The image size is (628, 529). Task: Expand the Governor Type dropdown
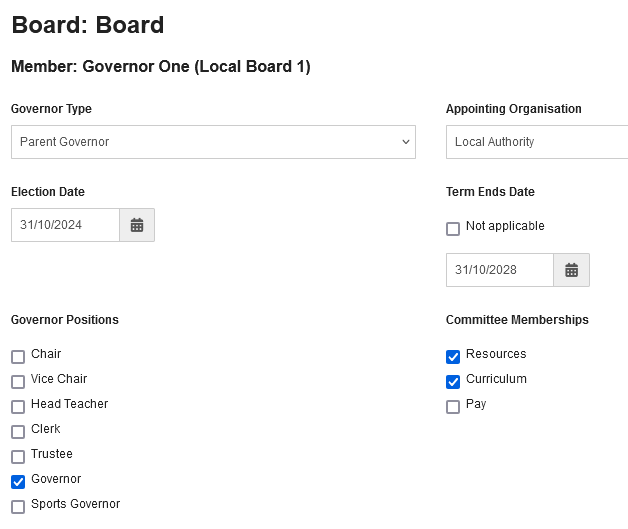213,142
